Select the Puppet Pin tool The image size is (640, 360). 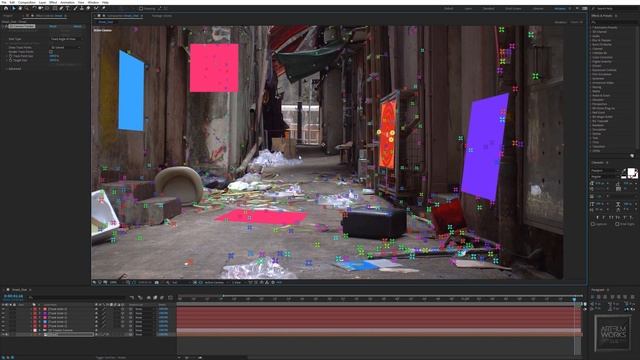point(104,8)
